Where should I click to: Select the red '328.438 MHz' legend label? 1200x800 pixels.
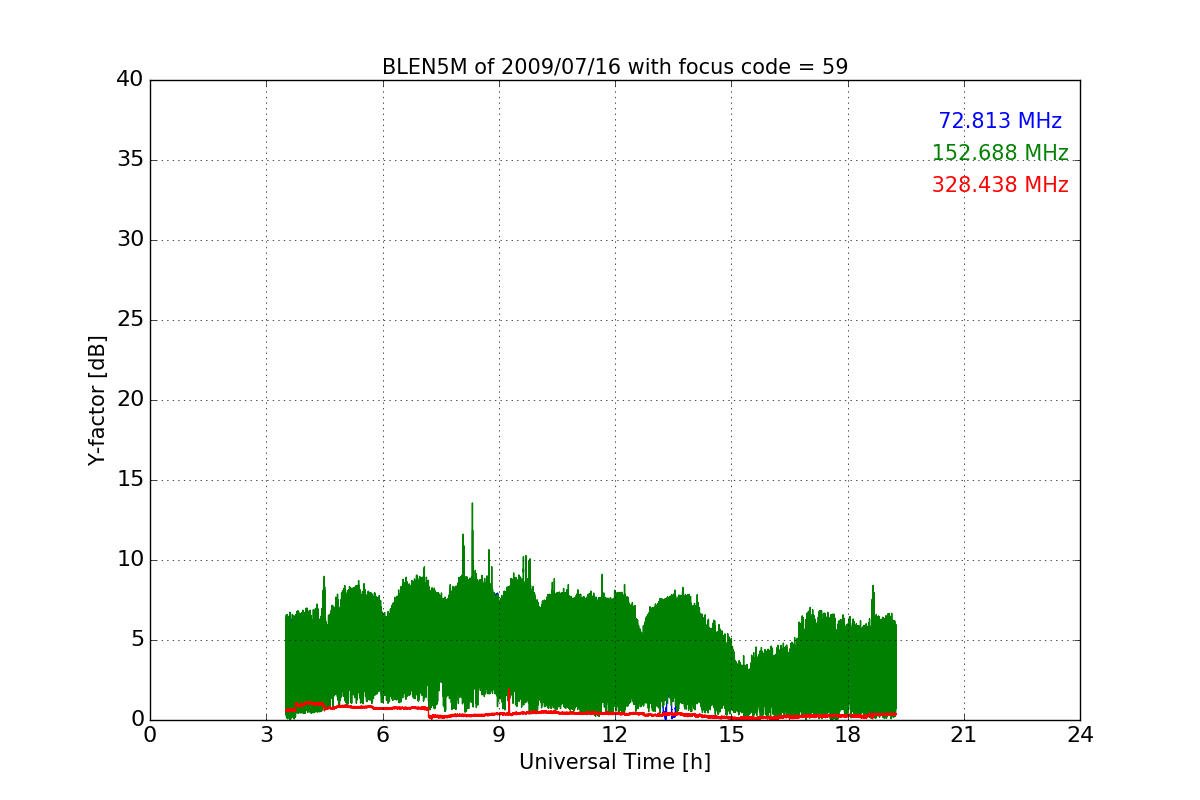[x=1000, y=185]
